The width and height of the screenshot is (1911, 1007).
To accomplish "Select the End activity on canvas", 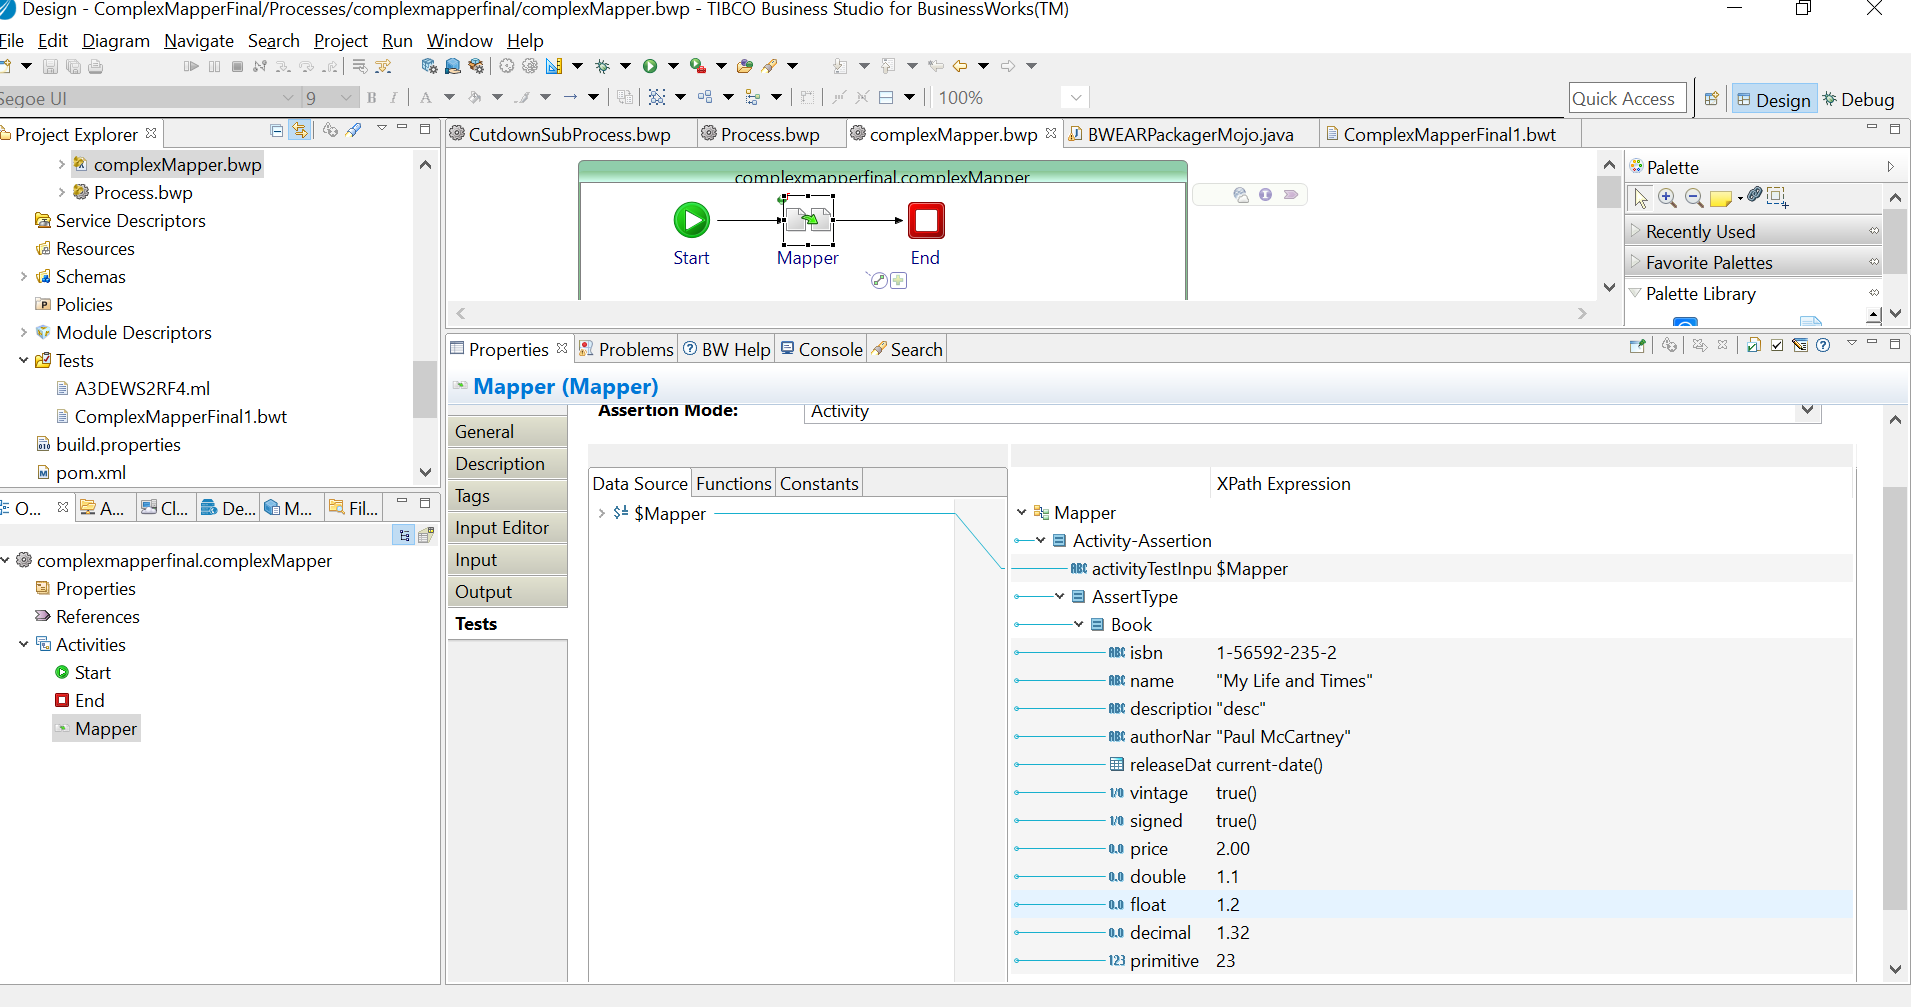I will 926,220.
